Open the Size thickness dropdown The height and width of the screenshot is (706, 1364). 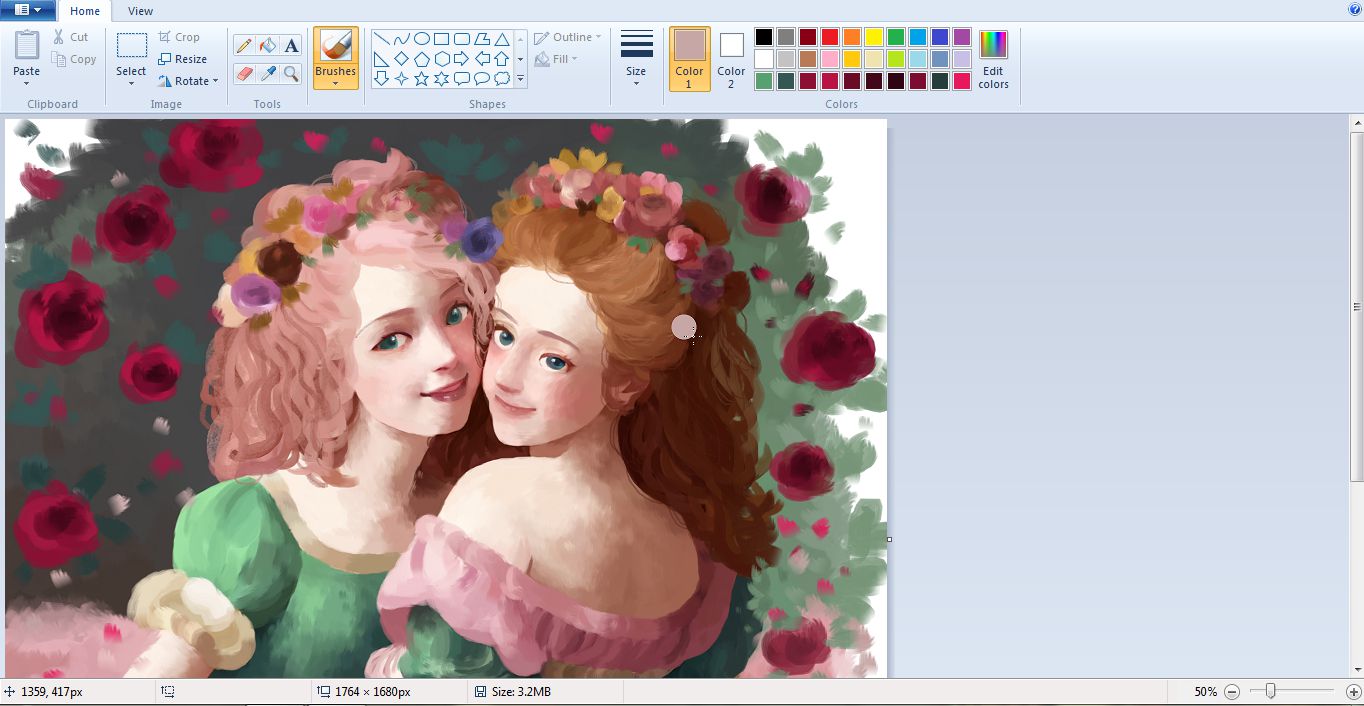[636, 58]
